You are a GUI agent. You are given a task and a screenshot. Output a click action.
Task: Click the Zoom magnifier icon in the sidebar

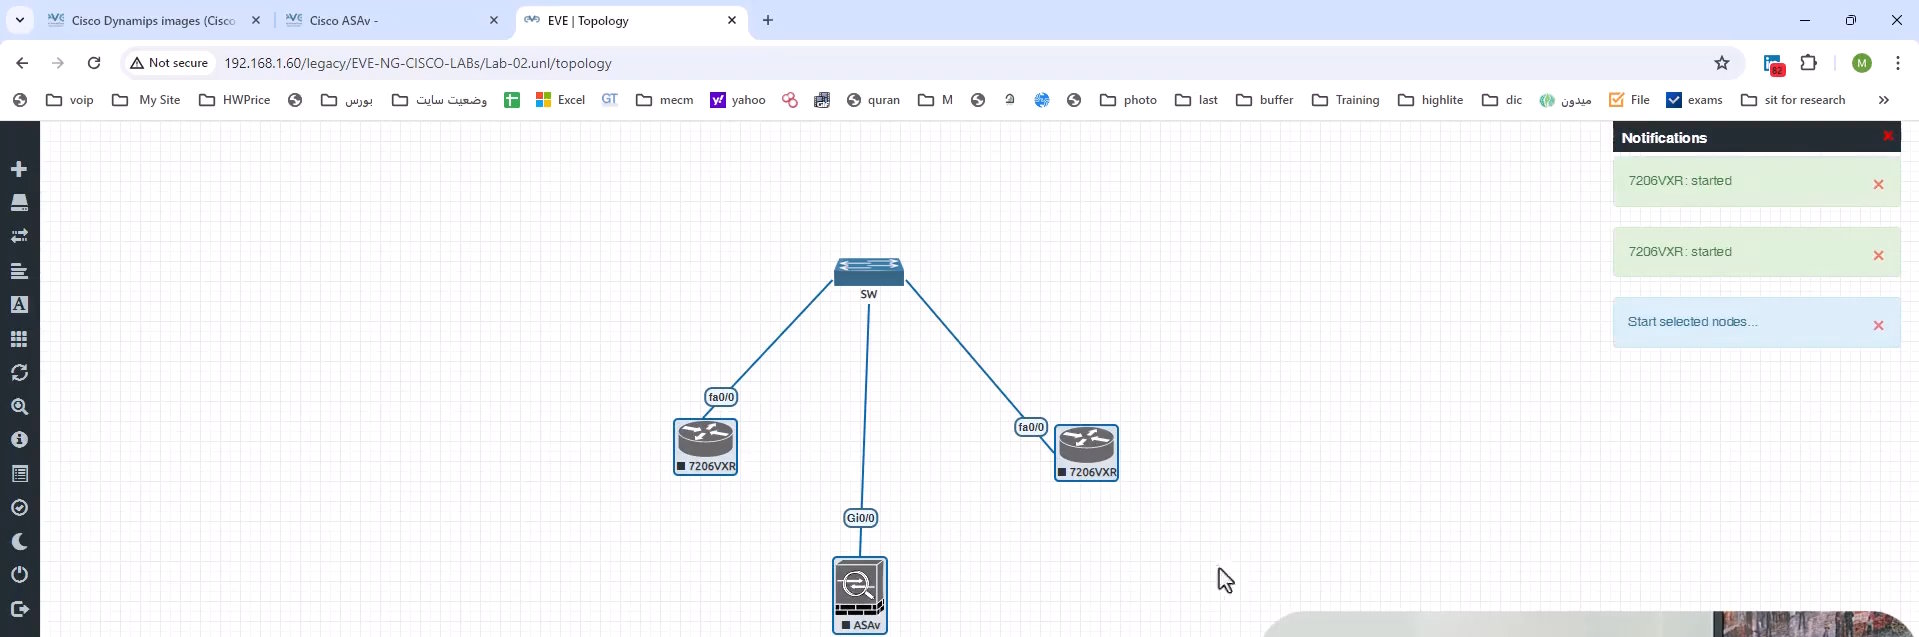coord(19,406)
